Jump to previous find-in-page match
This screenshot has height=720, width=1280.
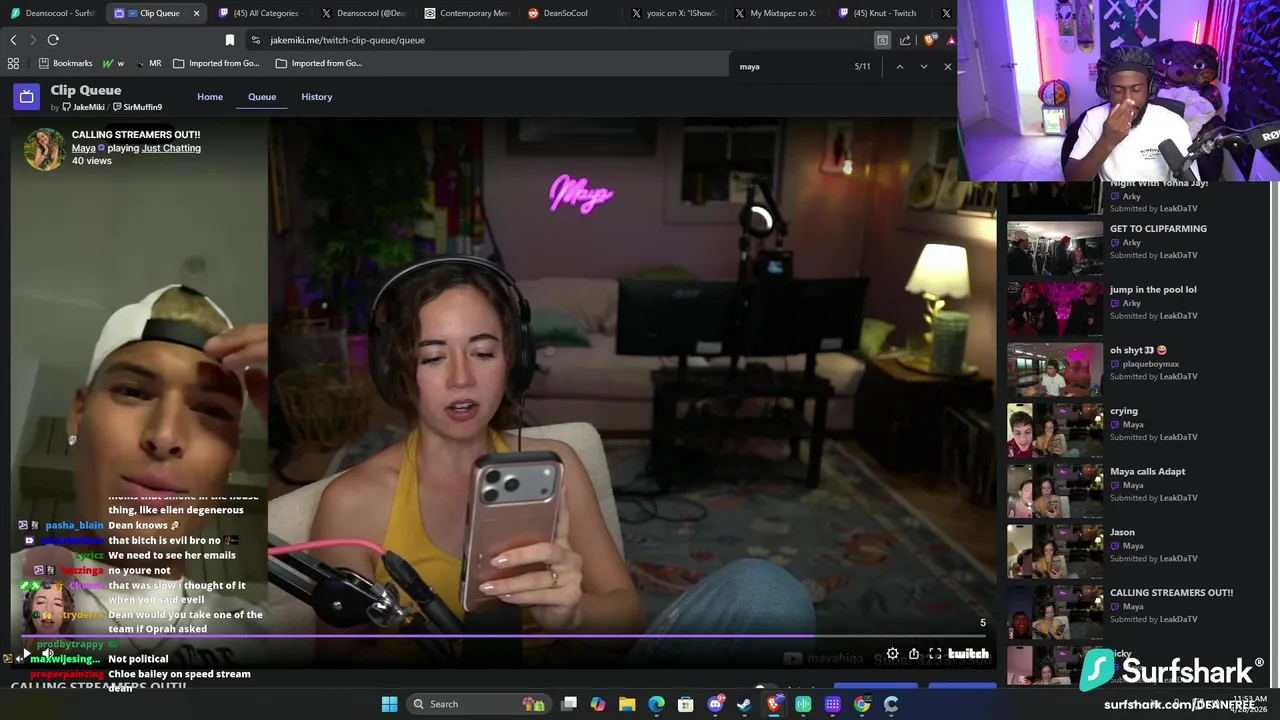pos(899,66)
